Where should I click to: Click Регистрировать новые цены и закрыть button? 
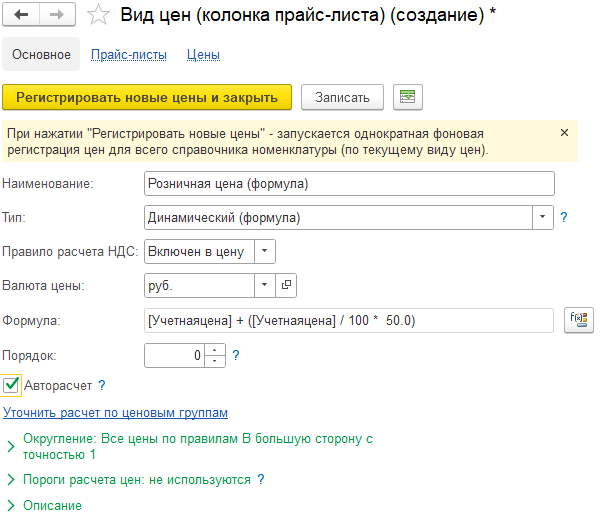147,97
